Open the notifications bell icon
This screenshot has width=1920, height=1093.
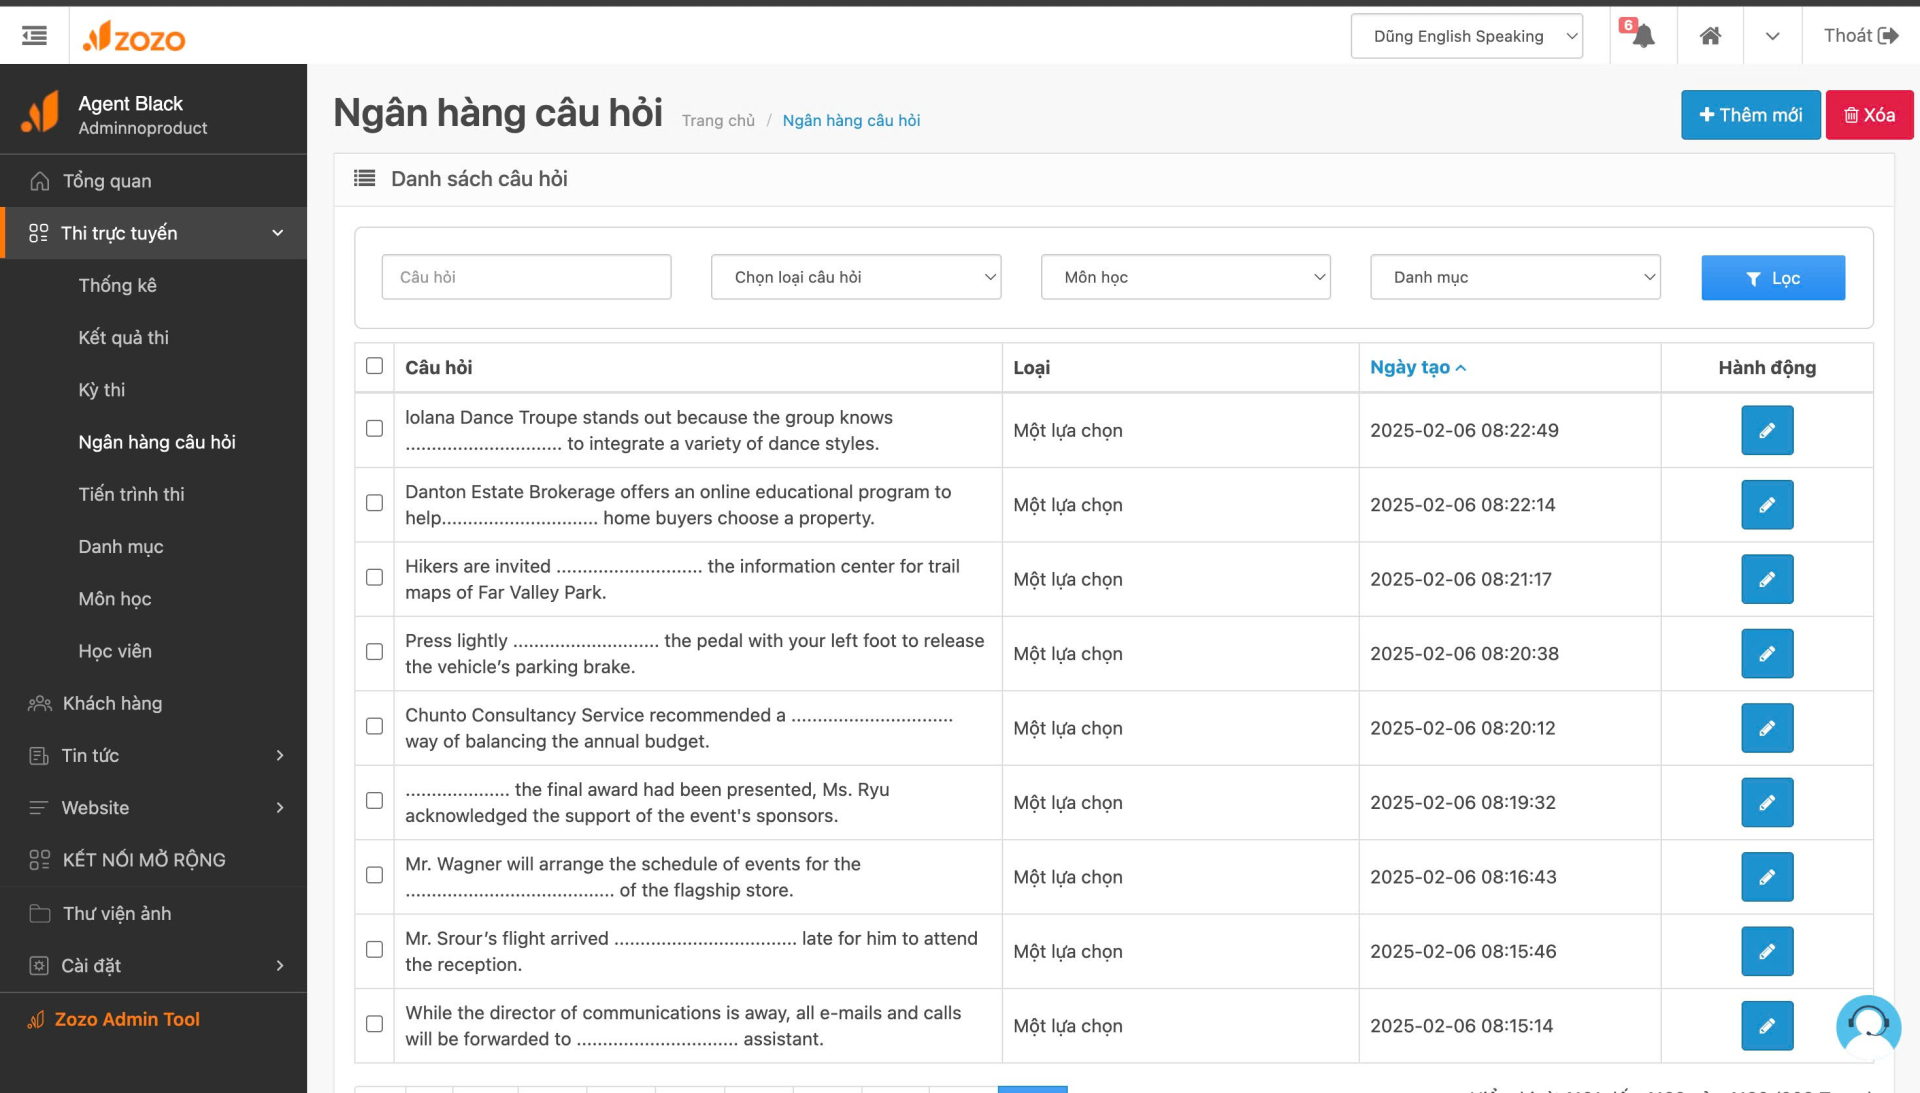coord(1642,36)
